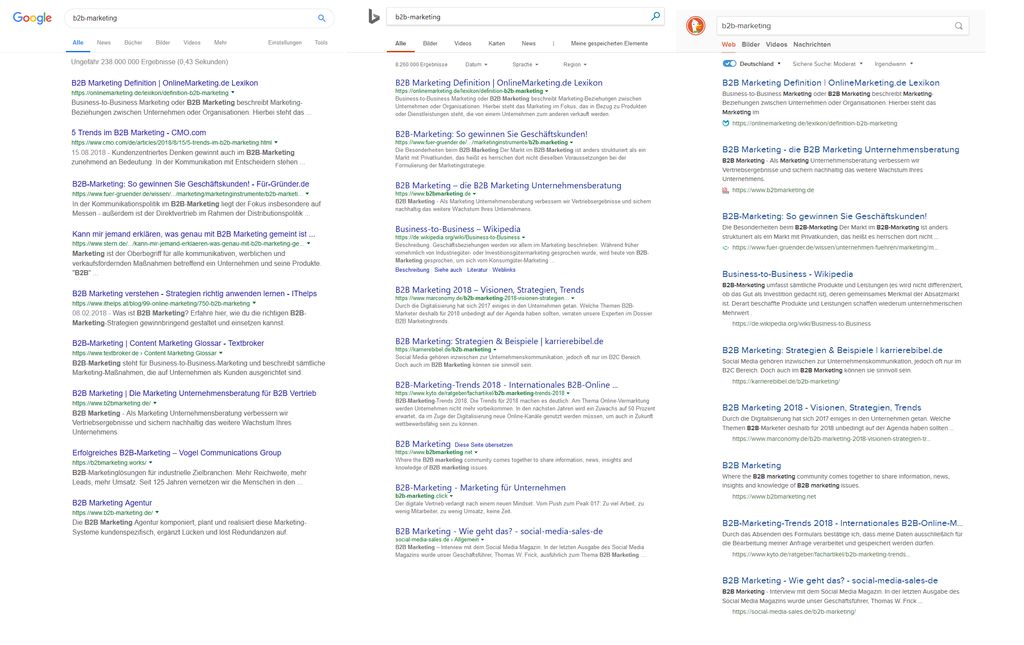Click inside the Bing search input field
The image size is (1024, 645).
500,16
